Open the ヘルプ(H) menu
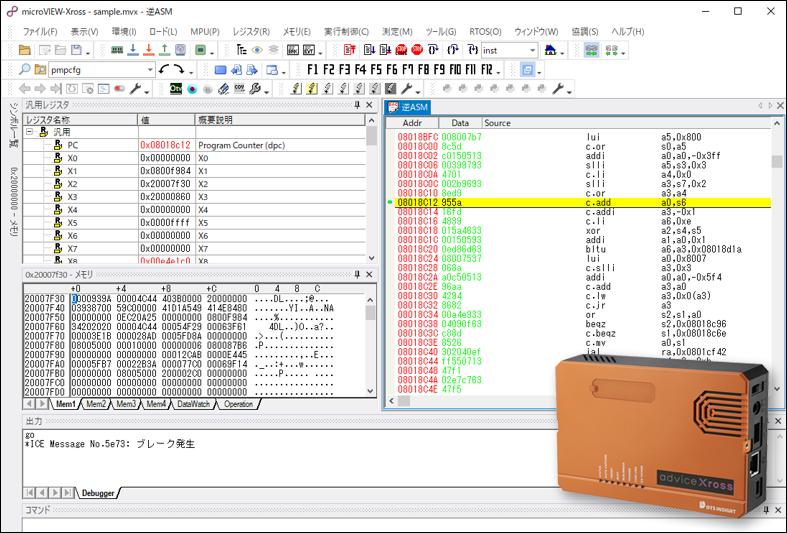This screenshot has width=787, height=533. point(627,32)
